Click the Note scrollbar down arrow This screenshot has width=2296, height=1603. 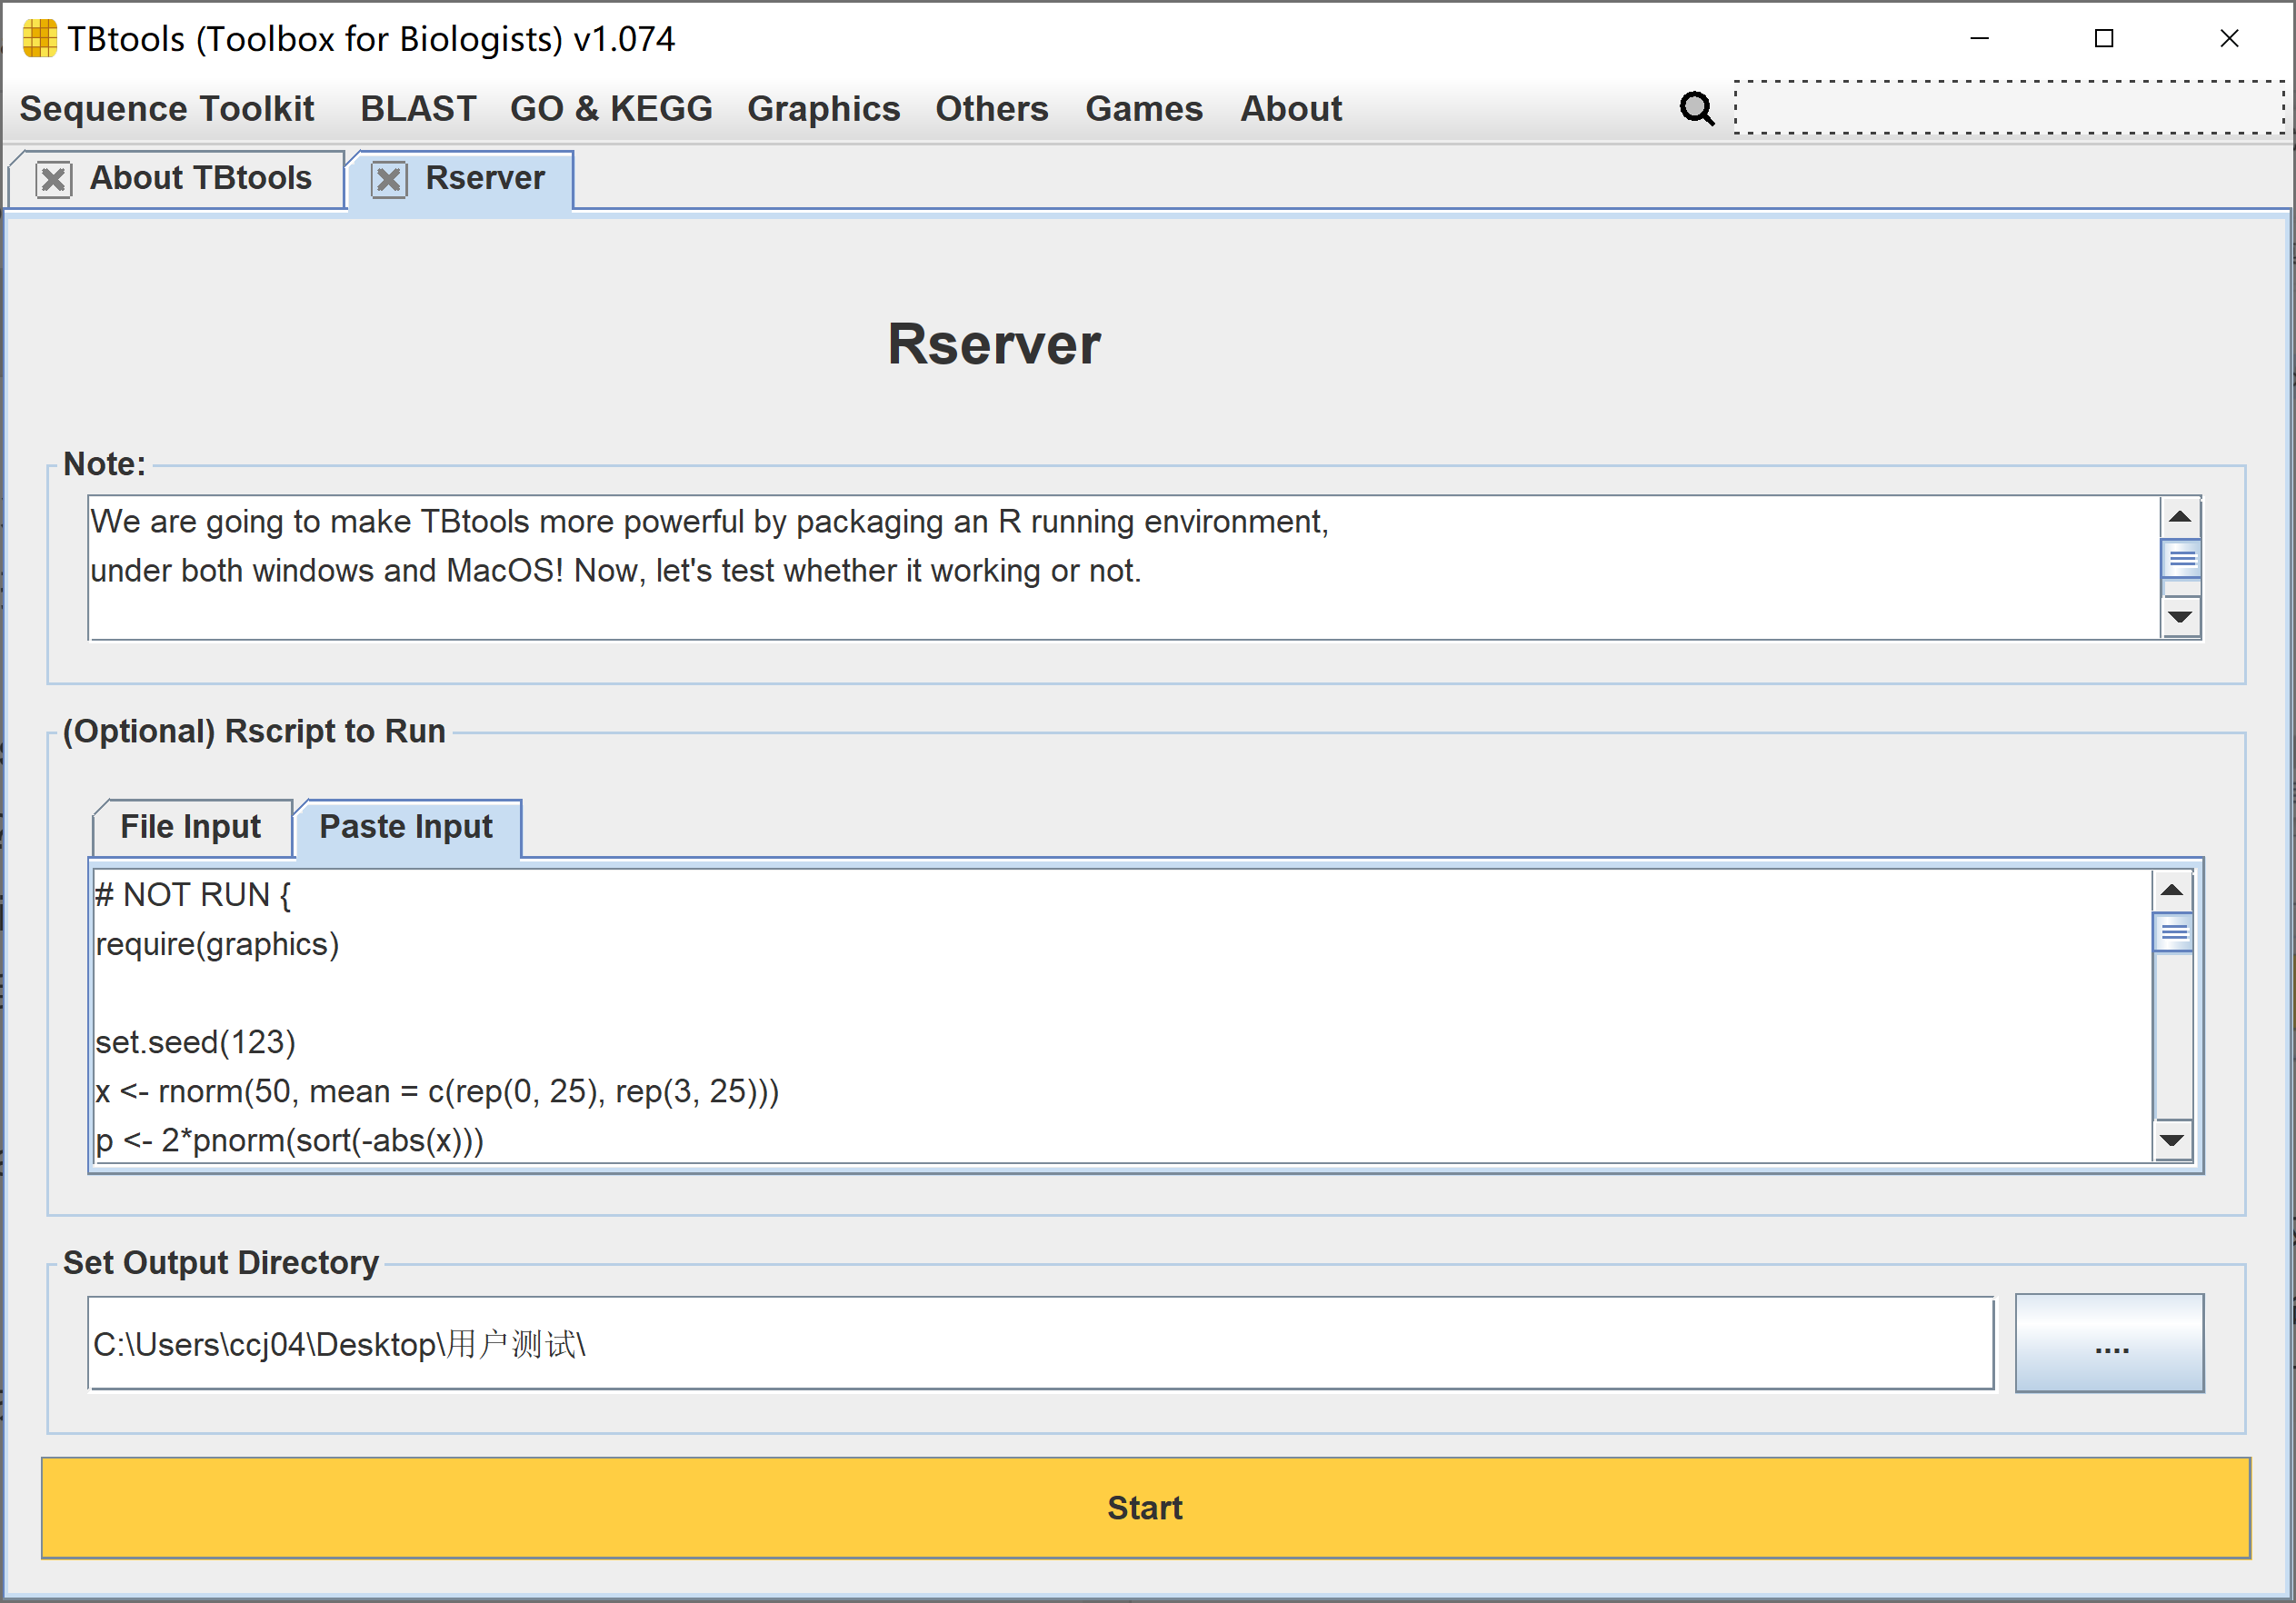tap(2180, 617)
